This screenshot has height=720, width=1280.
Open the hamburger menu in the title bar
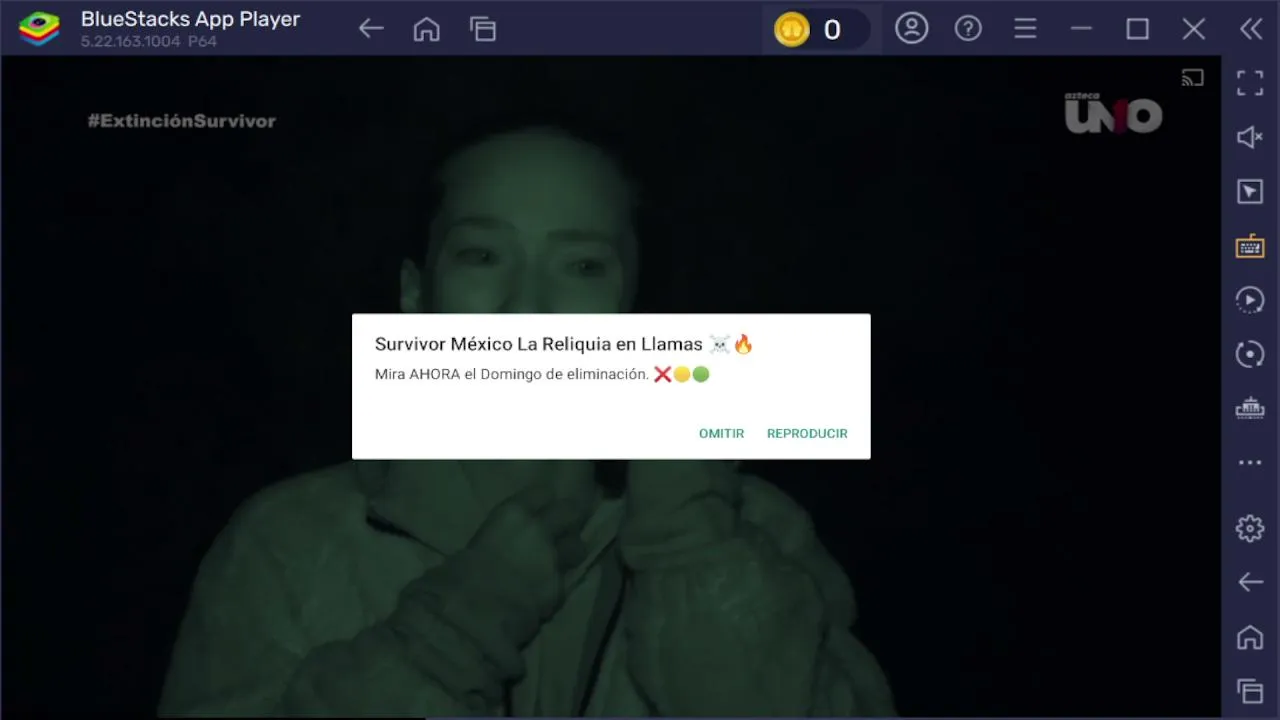(1025, 29)
